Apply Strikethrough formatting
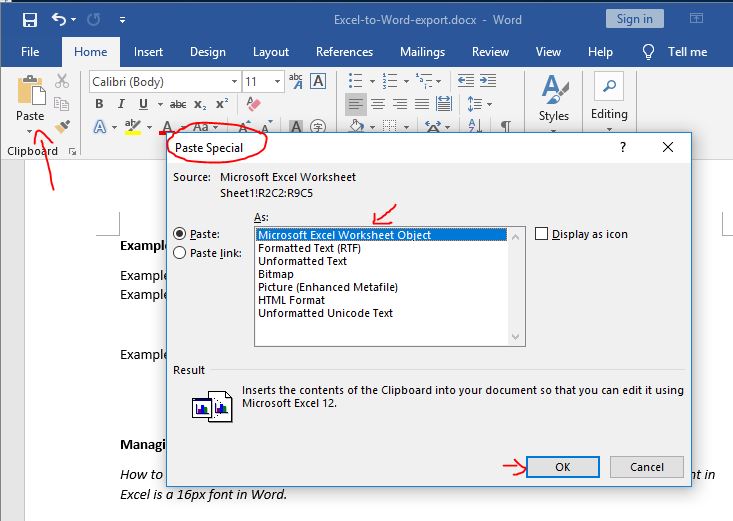Screen dimensions: 733x521 178,104
